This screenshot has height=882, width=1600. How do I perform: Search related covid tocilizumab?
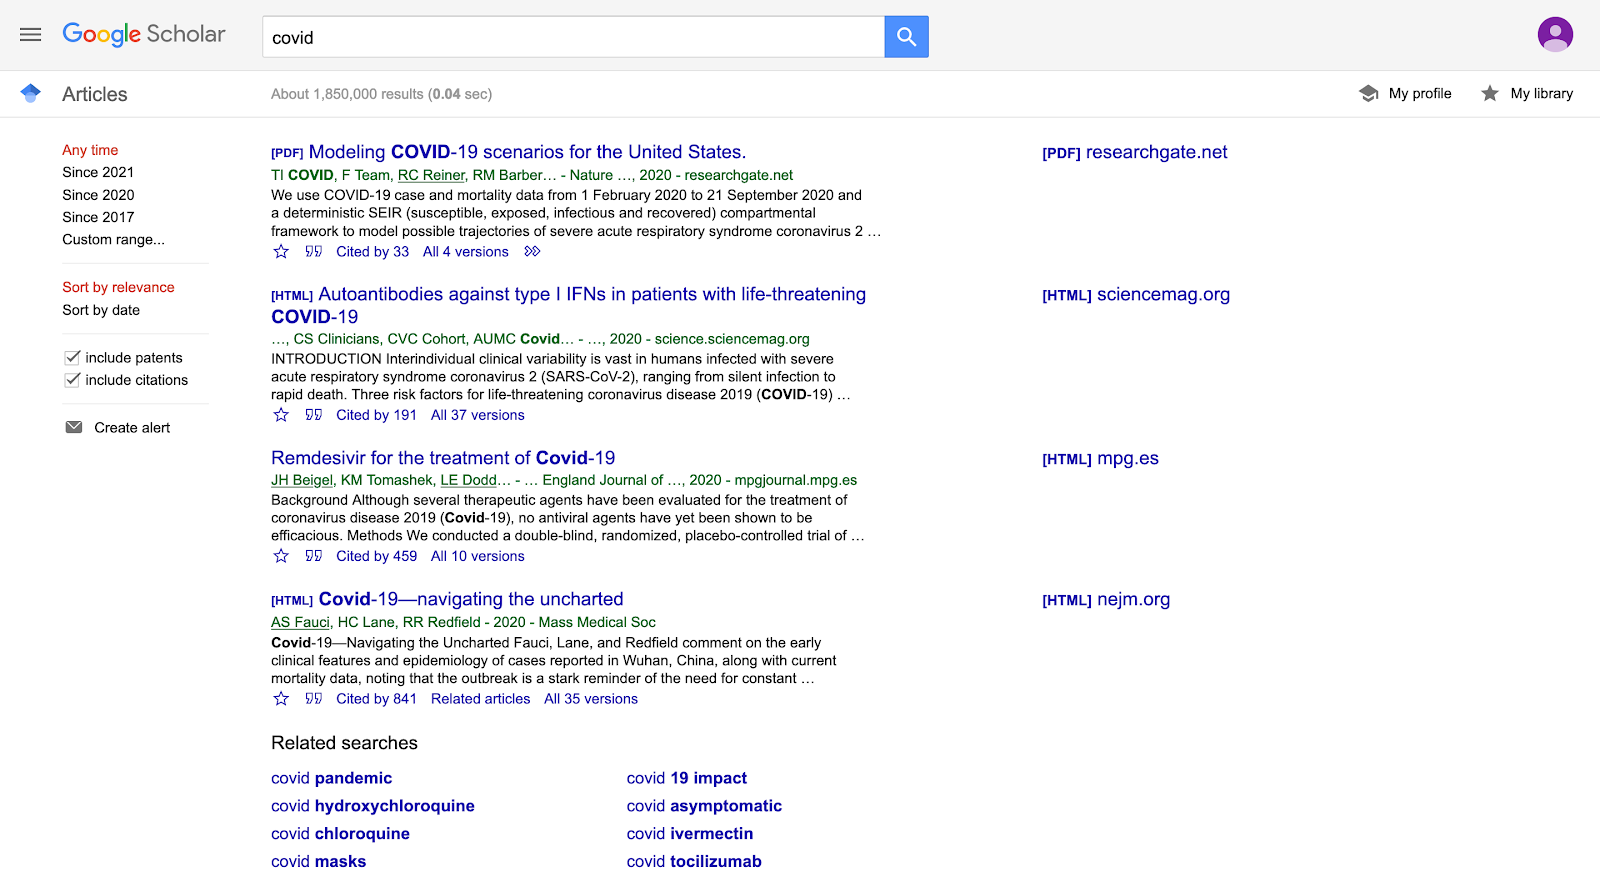point(694,862)
